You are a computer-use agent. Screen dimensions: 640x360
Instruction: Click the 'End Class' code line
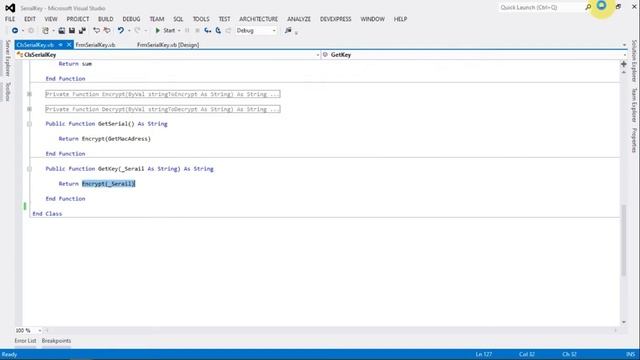pos(47,214)
